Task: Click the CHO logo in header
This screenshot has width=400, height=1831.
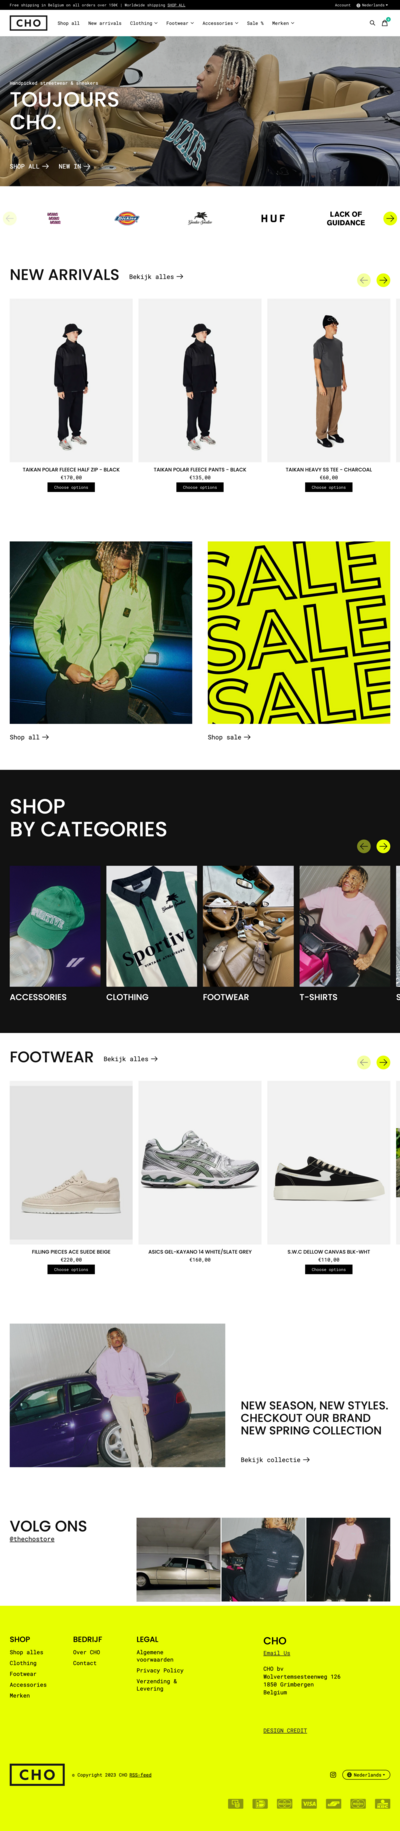Action: [x=28, y=23]
